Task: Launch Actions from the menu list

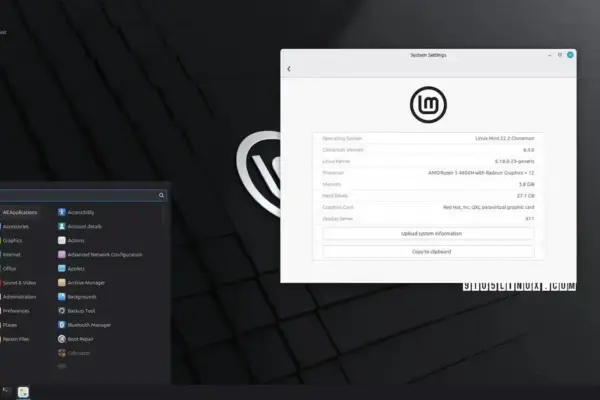Action: point(71,240)
